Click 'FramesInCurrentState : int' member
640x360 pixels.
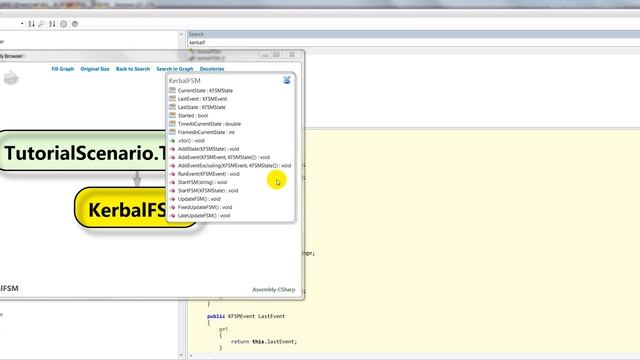click(206, 132)
